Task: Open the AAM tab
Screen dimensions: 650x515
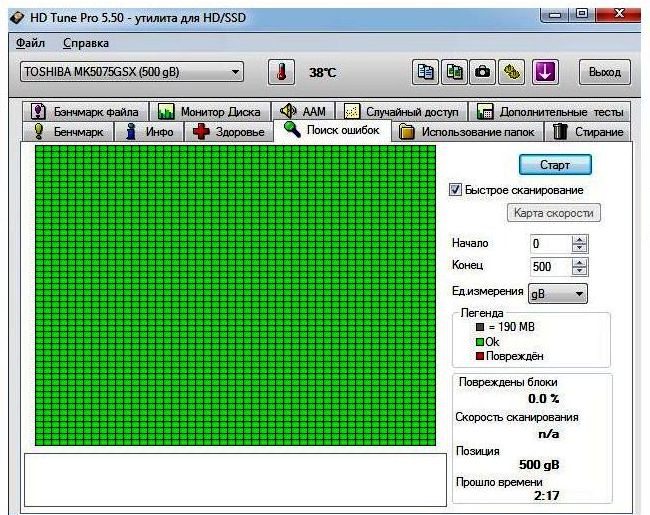Action: click(x=303, y=112)
